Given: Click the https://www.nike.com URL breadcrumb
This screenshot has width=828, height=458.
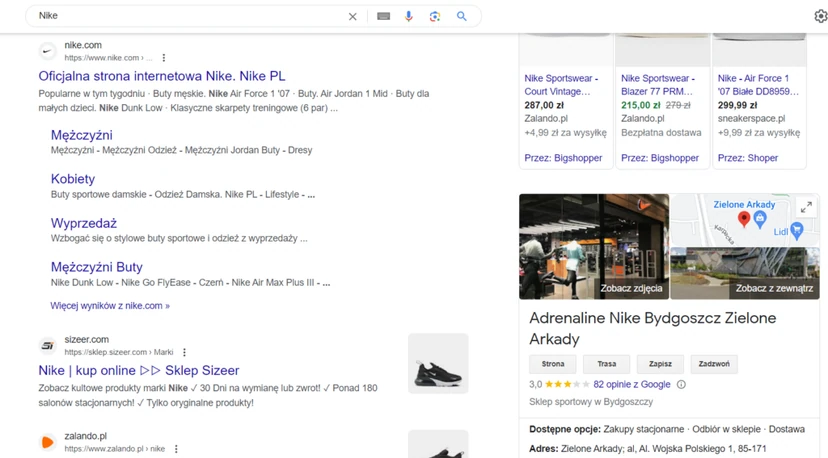Looking at the screenshot, I should pyautogui.click(x=108, y=58).
